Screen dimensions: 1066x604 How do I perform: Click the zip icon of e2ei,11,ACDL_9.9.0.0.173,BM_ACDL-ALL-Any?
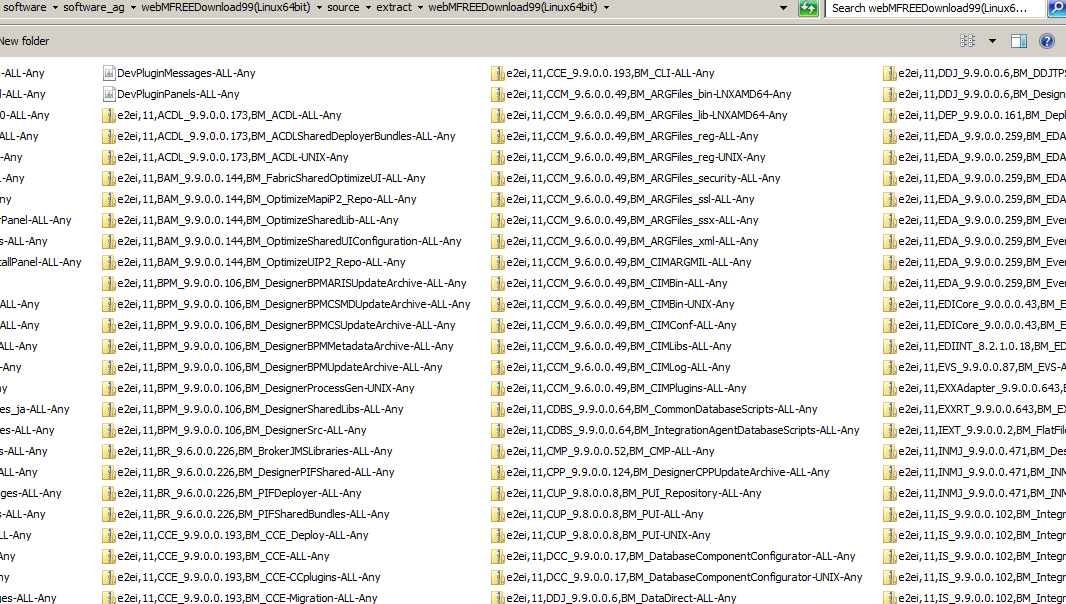point(108,115)
